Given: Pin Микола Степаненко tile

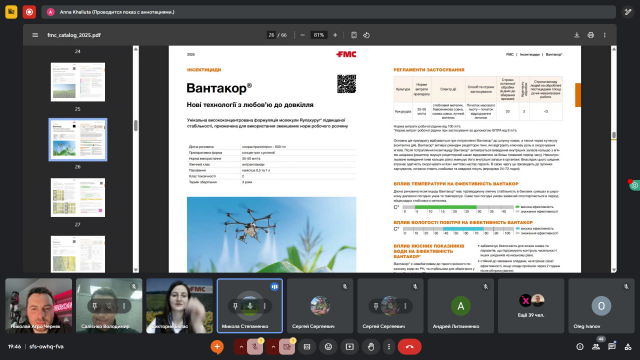Looking at the screenshot, I should pos(235,306).
